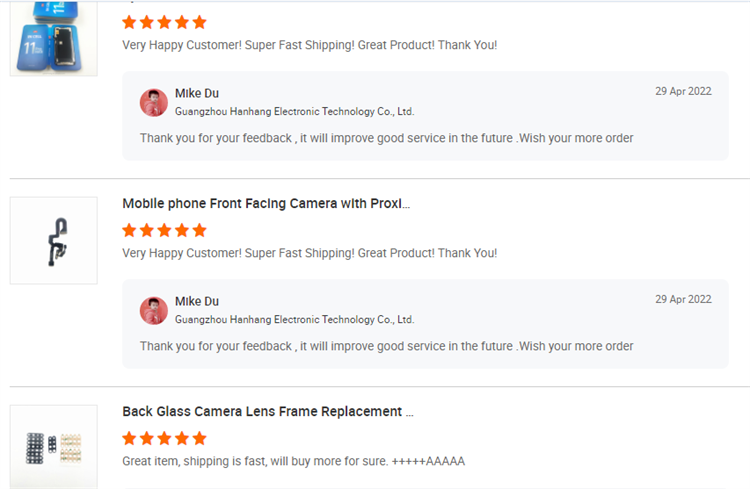Screen dimensions: 750x489
Task: Click Guangzhou Hanhang company under Front Facing Camera review
Action: click(x=294, y=320)
